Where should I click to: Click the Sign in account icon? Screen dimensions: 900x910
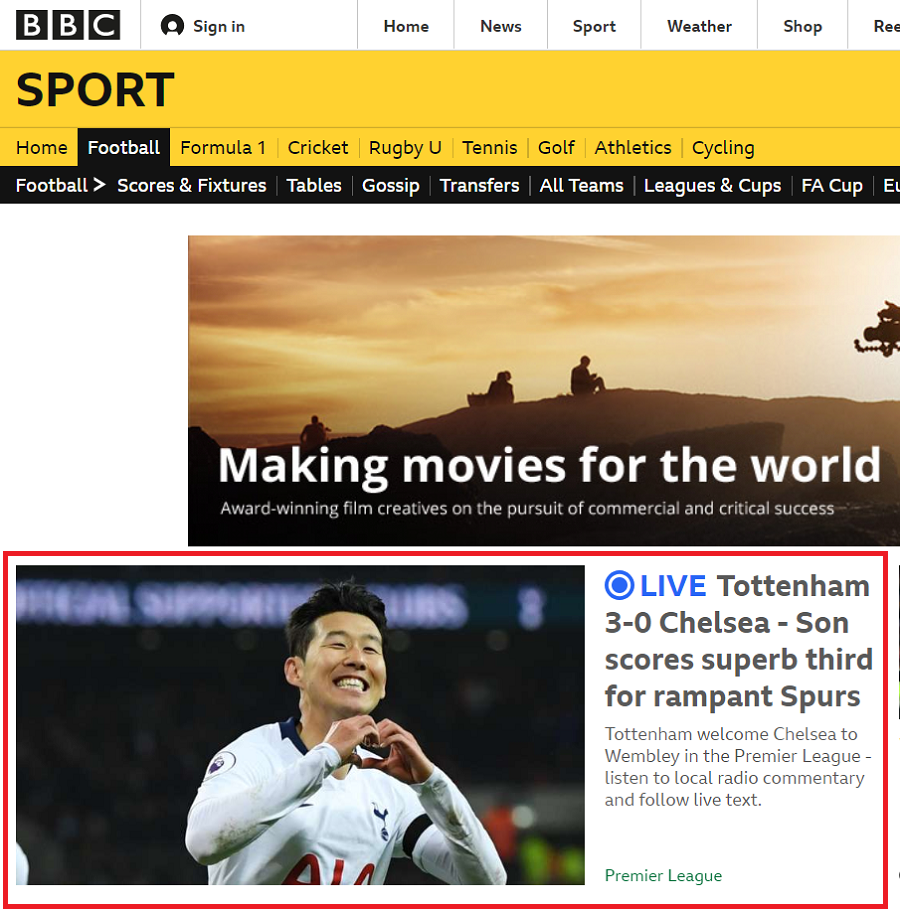pyautogui.click(x=172, y=26)
